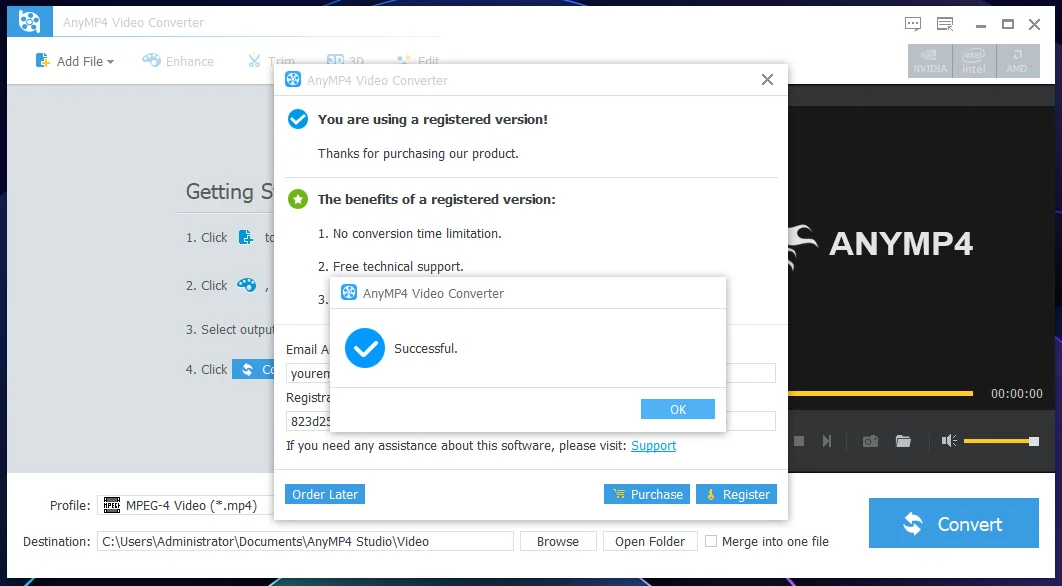Open the Profile MPEG-4 Video dropdown
Image resolution: width=1062 pixels, height=586 pixels.
tap(186, 505)
